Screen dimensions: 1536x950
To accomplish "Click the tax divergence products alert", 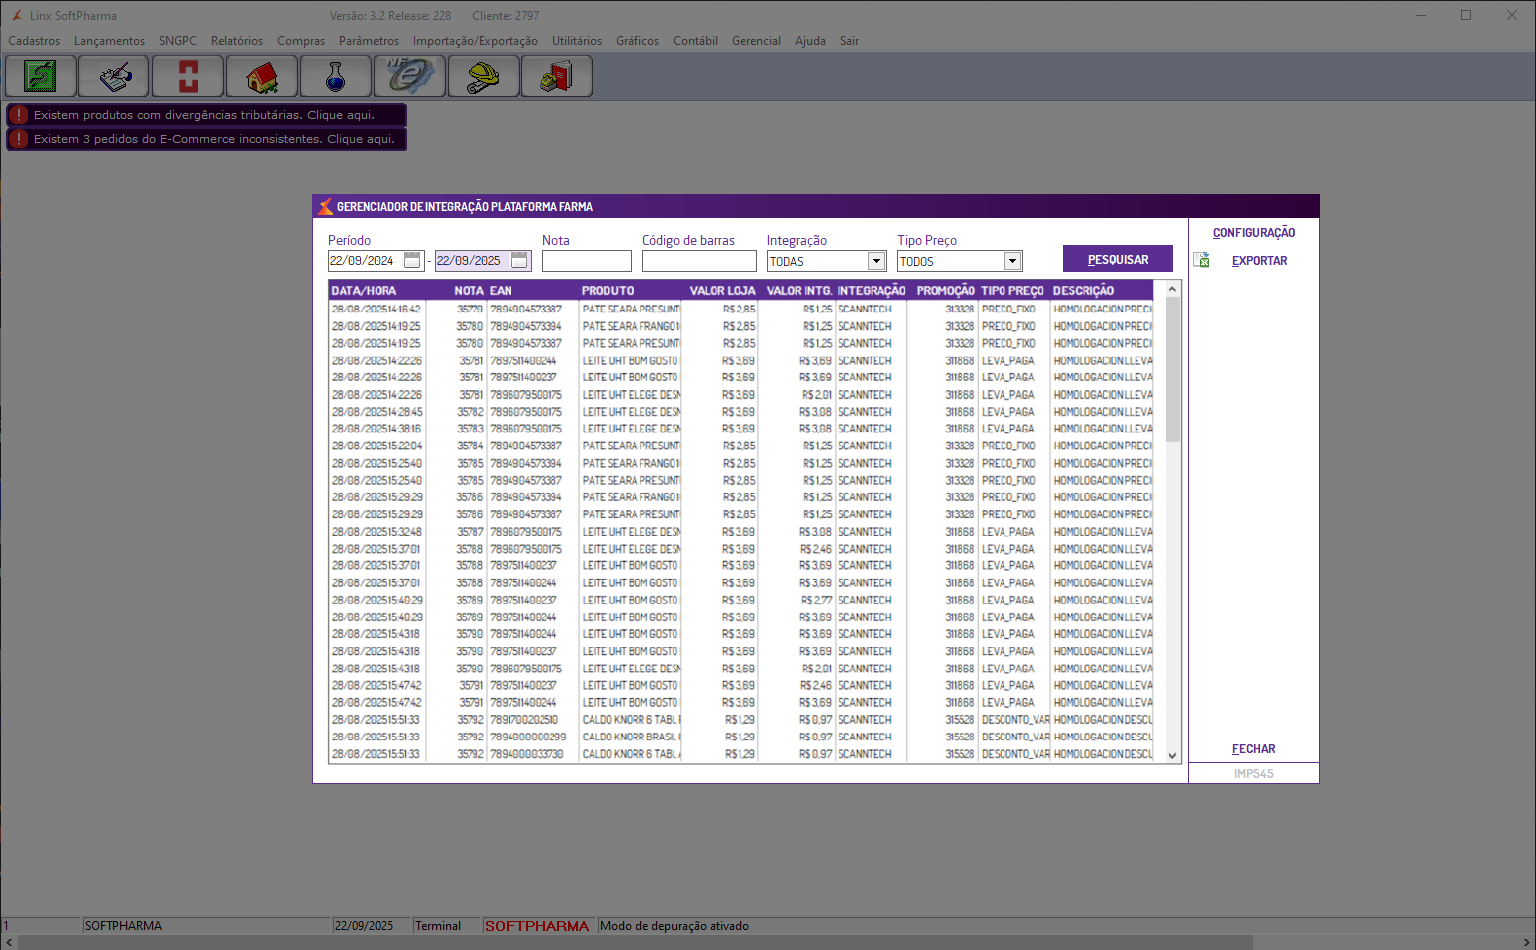I will click(206, 115).
